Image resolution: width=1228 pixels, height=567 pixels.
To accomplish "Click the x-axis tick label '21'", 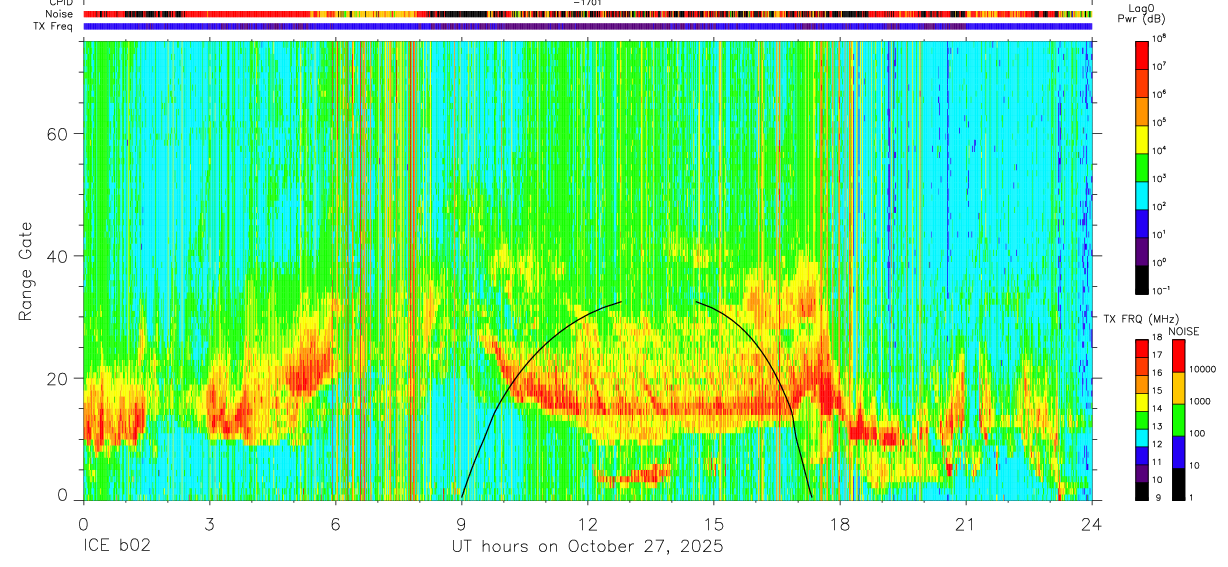I will tap(966, 524).
